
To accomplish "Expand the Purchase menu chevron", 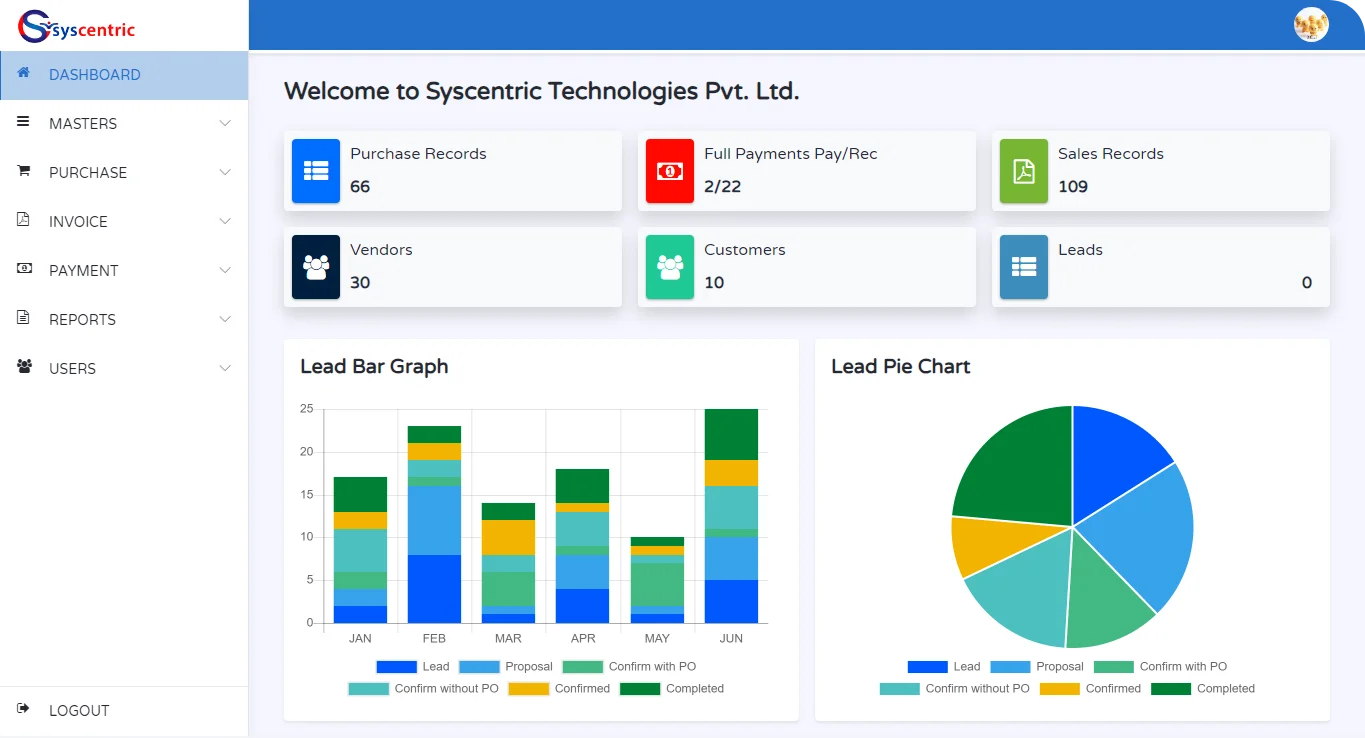I will click(x=225, y=172).
